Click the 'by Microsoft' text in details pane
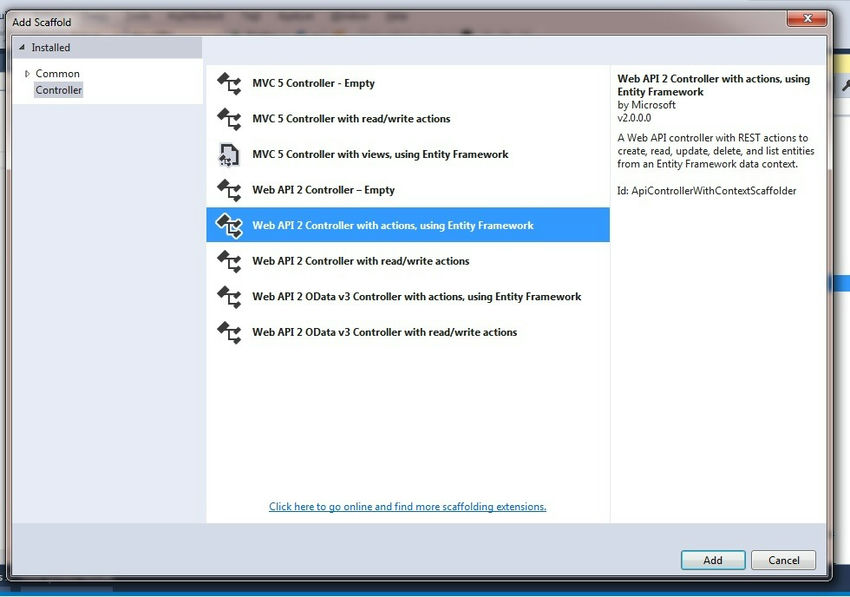The width and height of the screenshot is (850, 597). [646, 105]
